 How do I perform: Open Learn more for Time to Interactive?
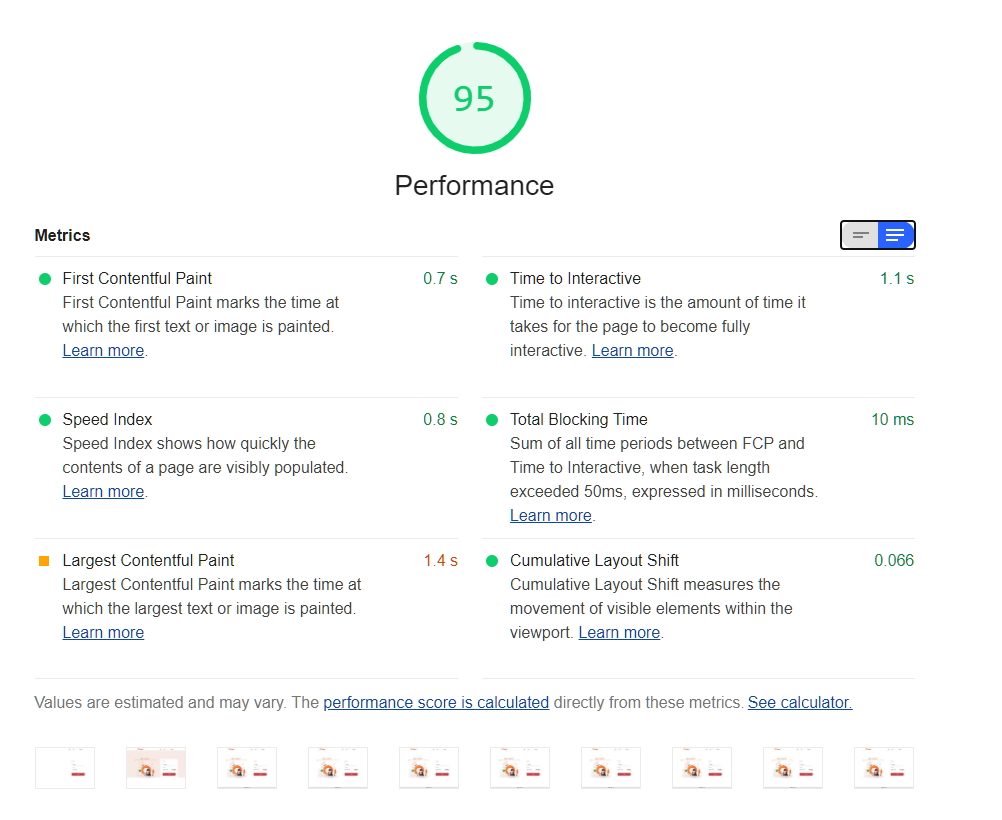pos(632,350)
